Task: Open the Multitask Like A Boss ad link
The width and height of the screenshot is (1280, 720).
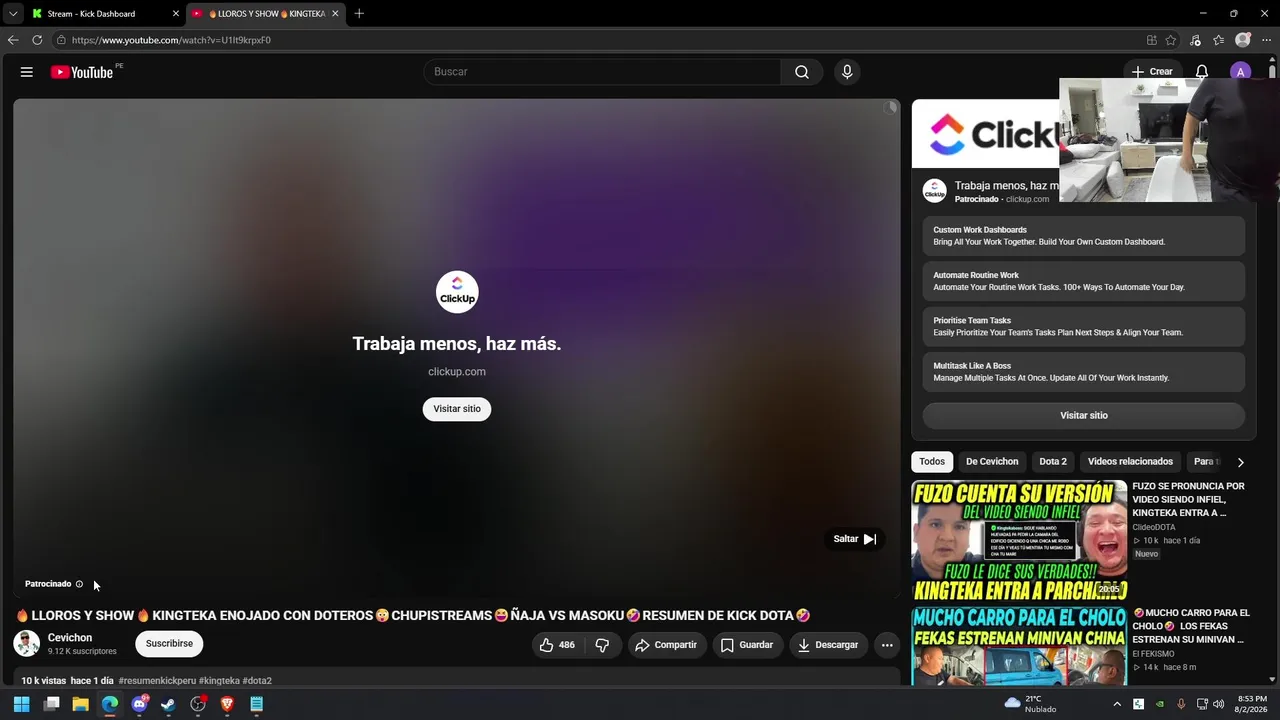Action: point(1084,372)
